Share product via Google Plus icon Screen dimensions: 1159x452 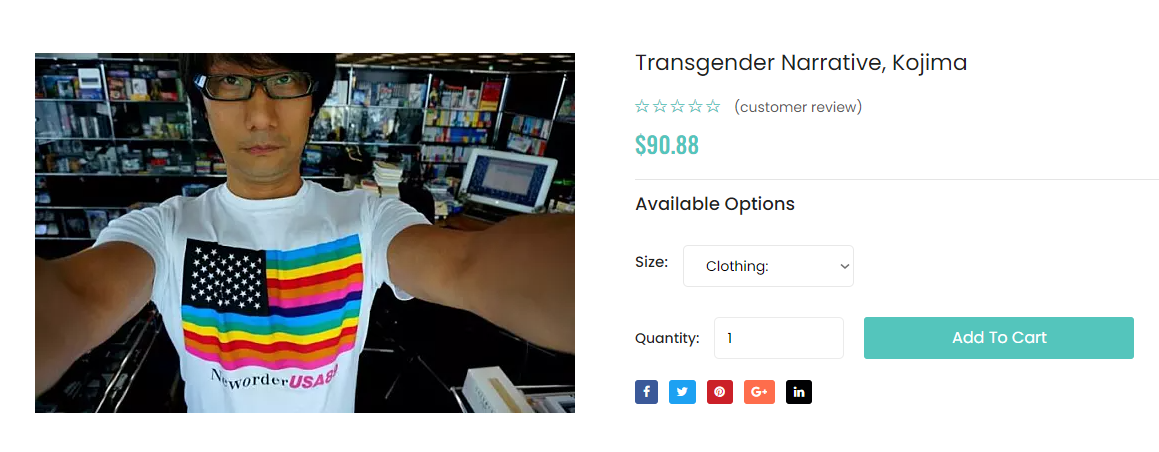pos(759,392)
